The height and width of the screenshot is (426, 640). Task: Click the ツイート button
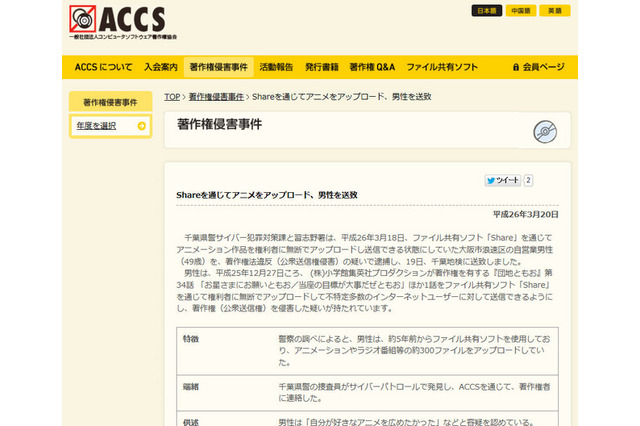(503, 180)
